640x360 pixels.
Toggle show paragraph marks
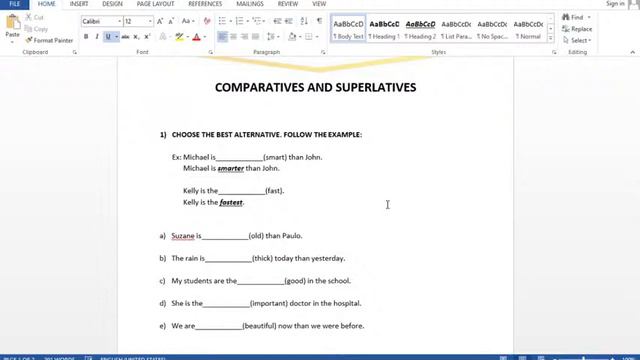[x=319, y=21]
